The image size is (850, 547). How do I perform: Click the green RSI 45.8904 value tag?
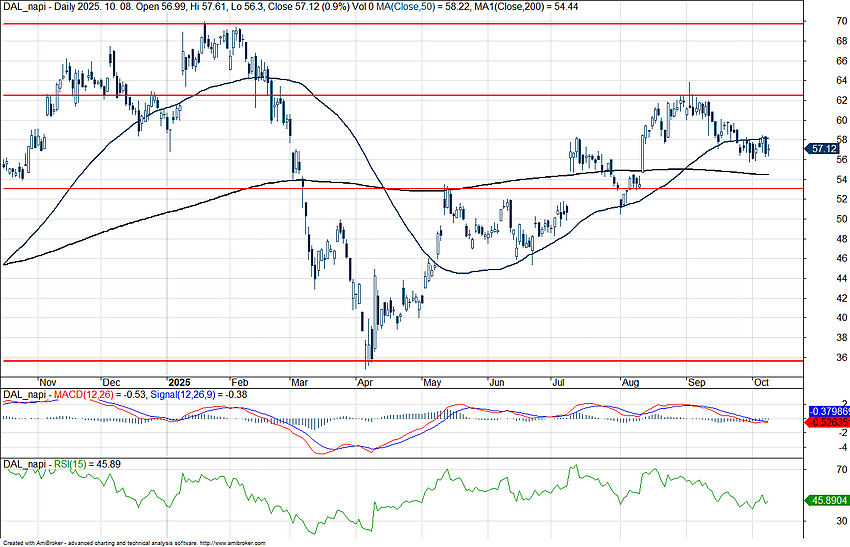(827, 500)
